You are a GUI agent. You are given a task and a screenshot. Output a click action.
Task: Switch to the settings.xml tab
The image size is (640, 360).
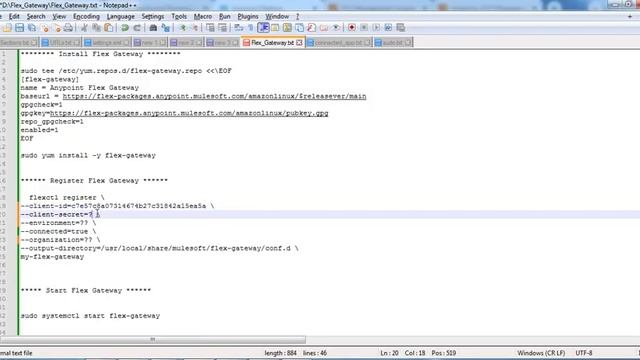107,42
